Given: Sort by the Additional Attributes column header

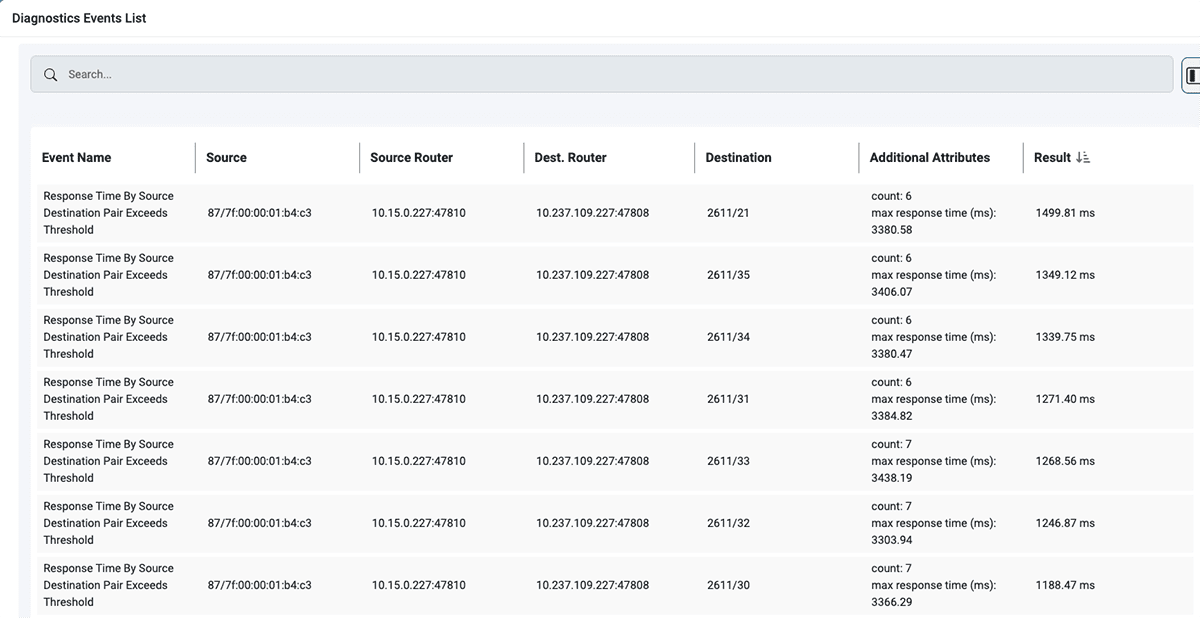Looking at the screenshot, I should click(x=930, y=158).
